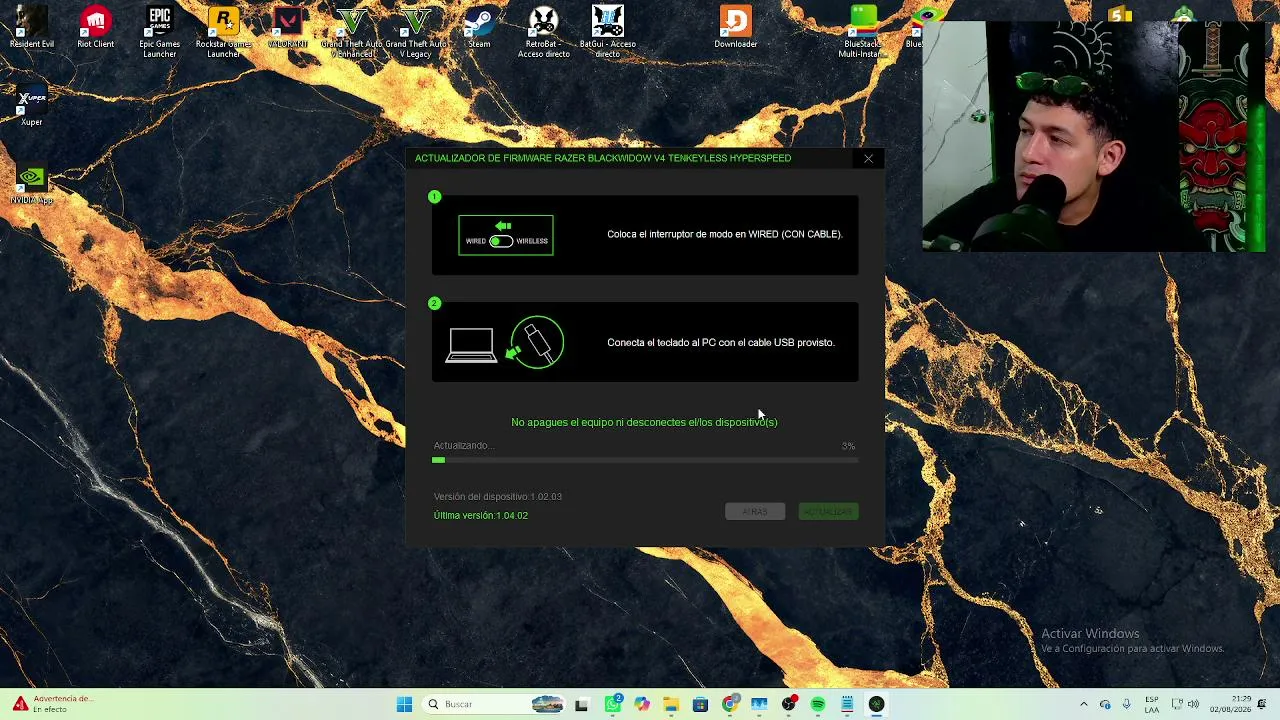Viewport: 1280px width, 720px height.
Task: Open WhatsApp from the taskbar
Action: pos(613,704)
